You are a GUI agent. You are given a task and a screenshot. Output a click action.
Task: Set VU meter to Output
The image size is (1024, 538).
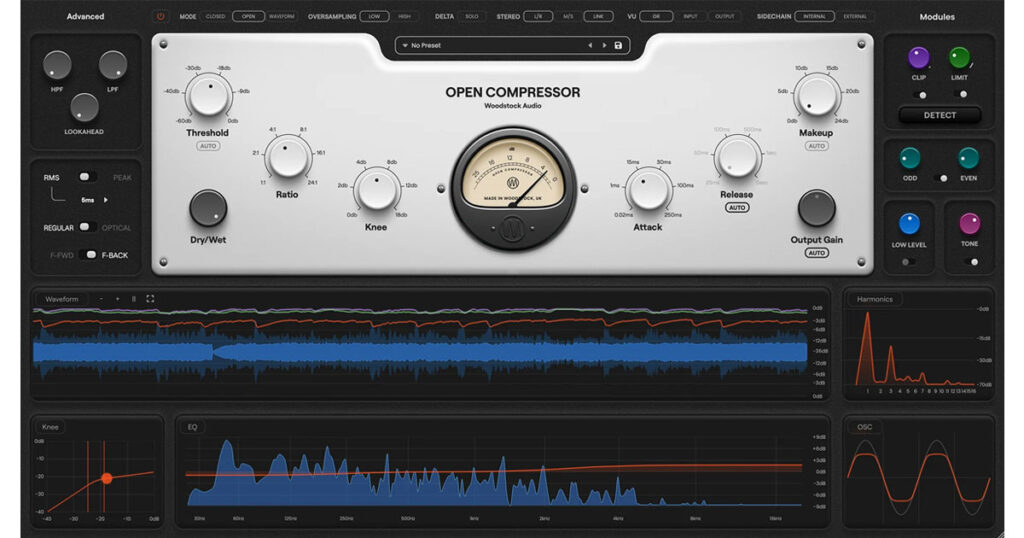724,16
